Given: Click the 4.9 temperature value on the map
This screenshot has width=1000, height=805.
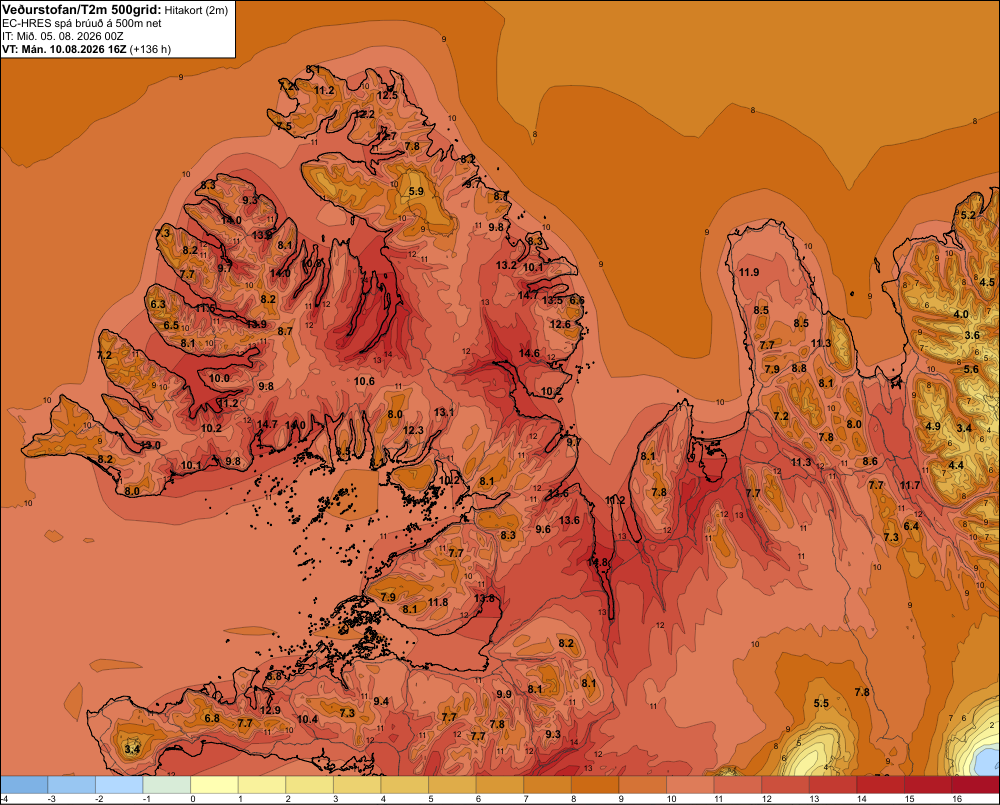Looking at the screenshot, I should pyautogui.click(x=933, y=426).
